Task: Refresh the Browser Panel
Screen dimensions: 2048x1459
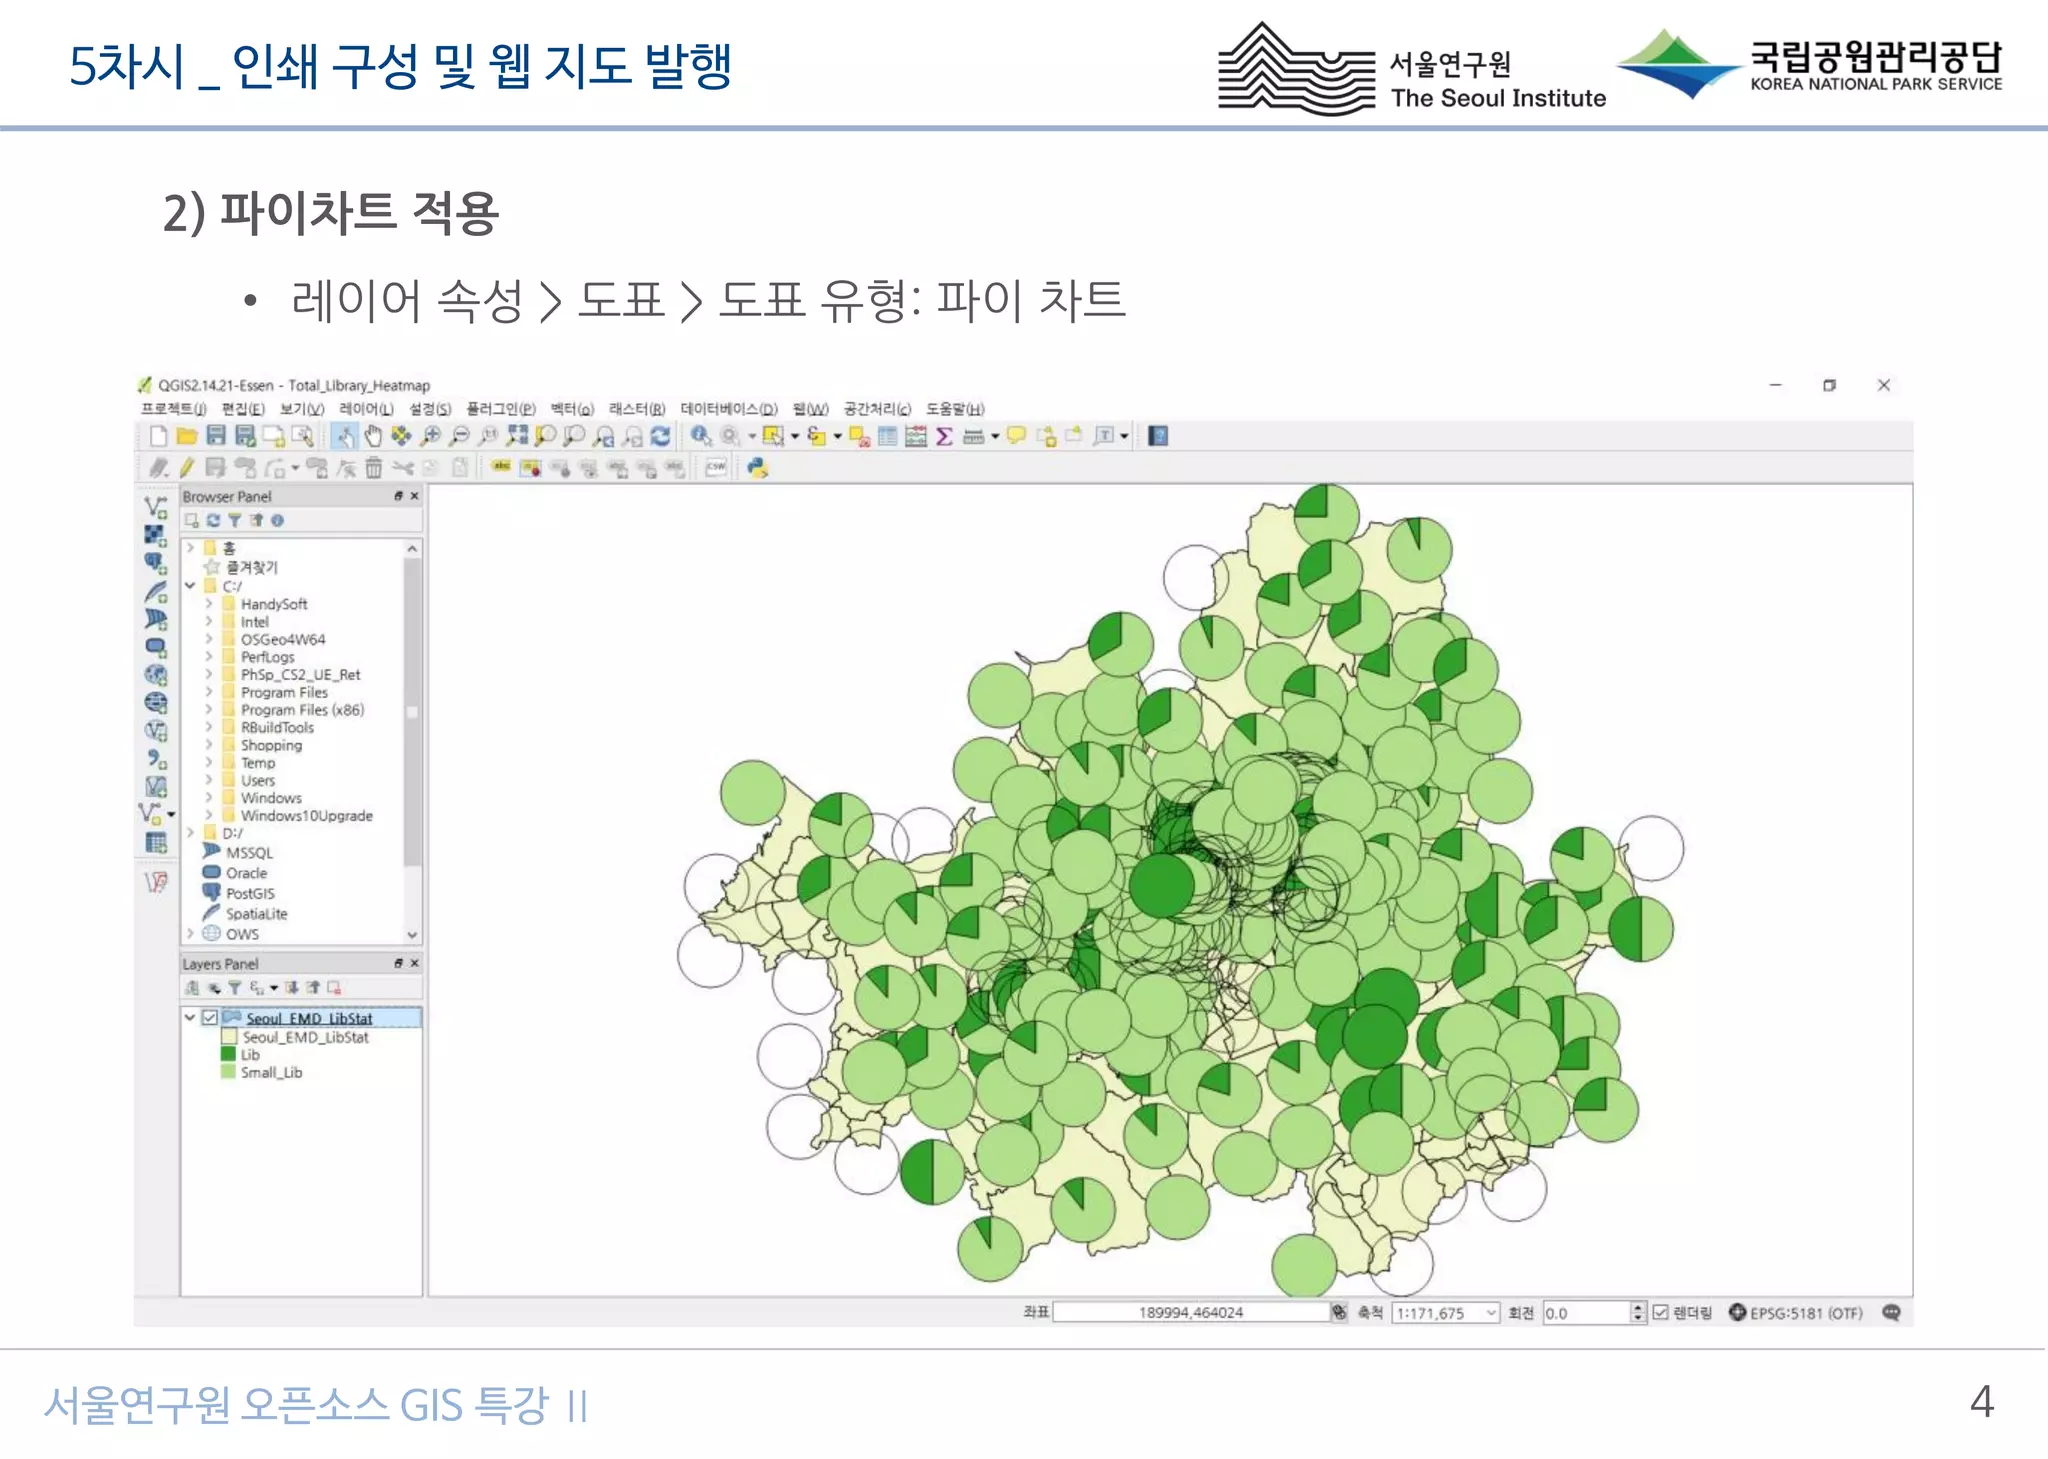Action: click(x=213, y=521)
